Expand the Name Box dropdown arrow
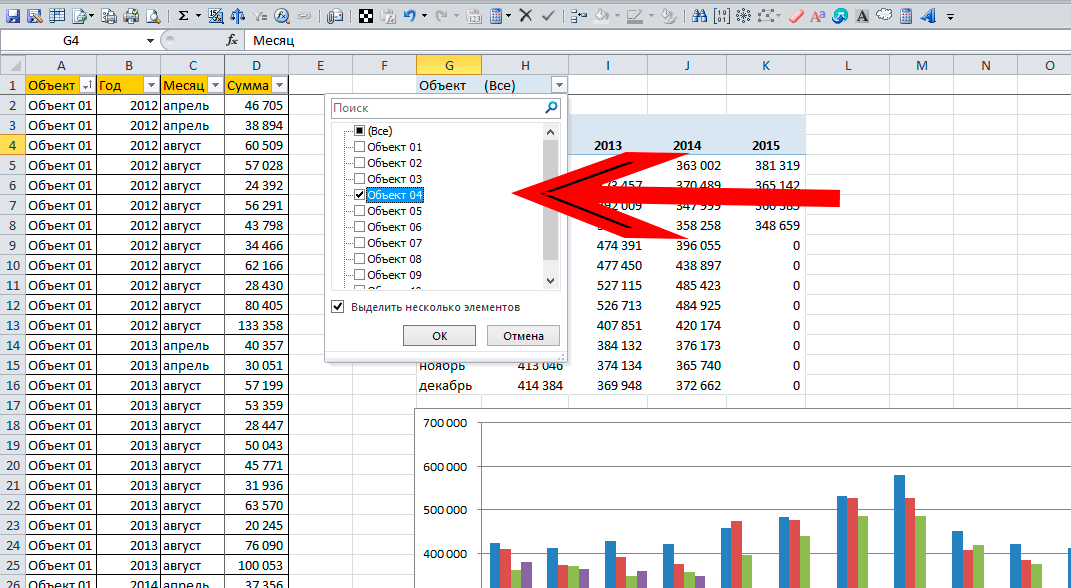The width and height of the screenshot is (1071, 588). click(150, 41)
